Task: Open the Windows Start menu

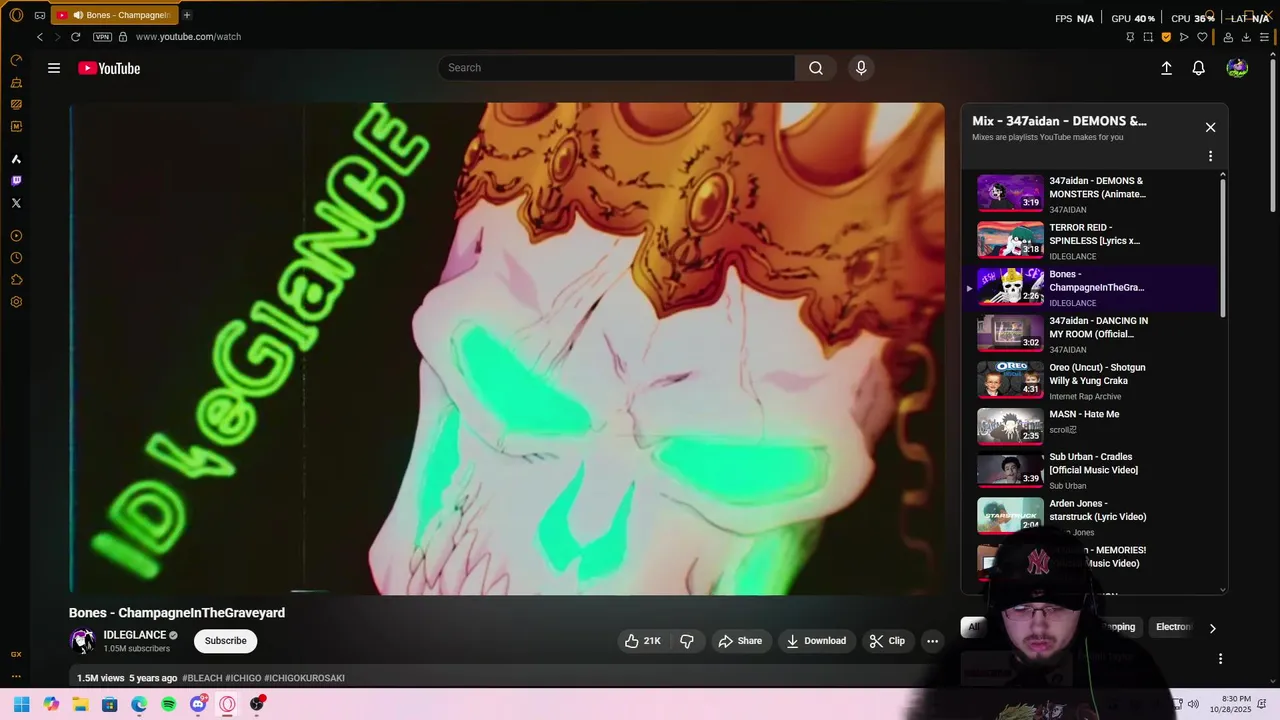Action: (21, 704)
